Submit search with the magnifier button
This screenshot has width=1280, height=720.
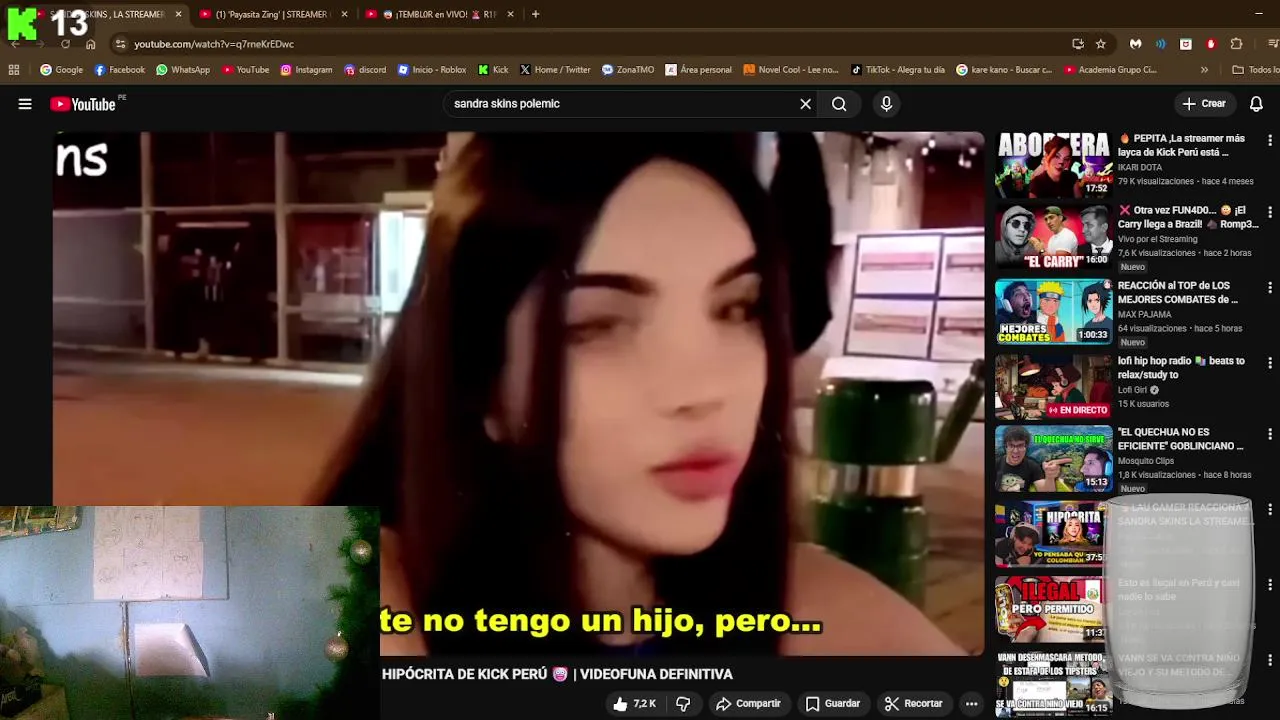point(839,104)
